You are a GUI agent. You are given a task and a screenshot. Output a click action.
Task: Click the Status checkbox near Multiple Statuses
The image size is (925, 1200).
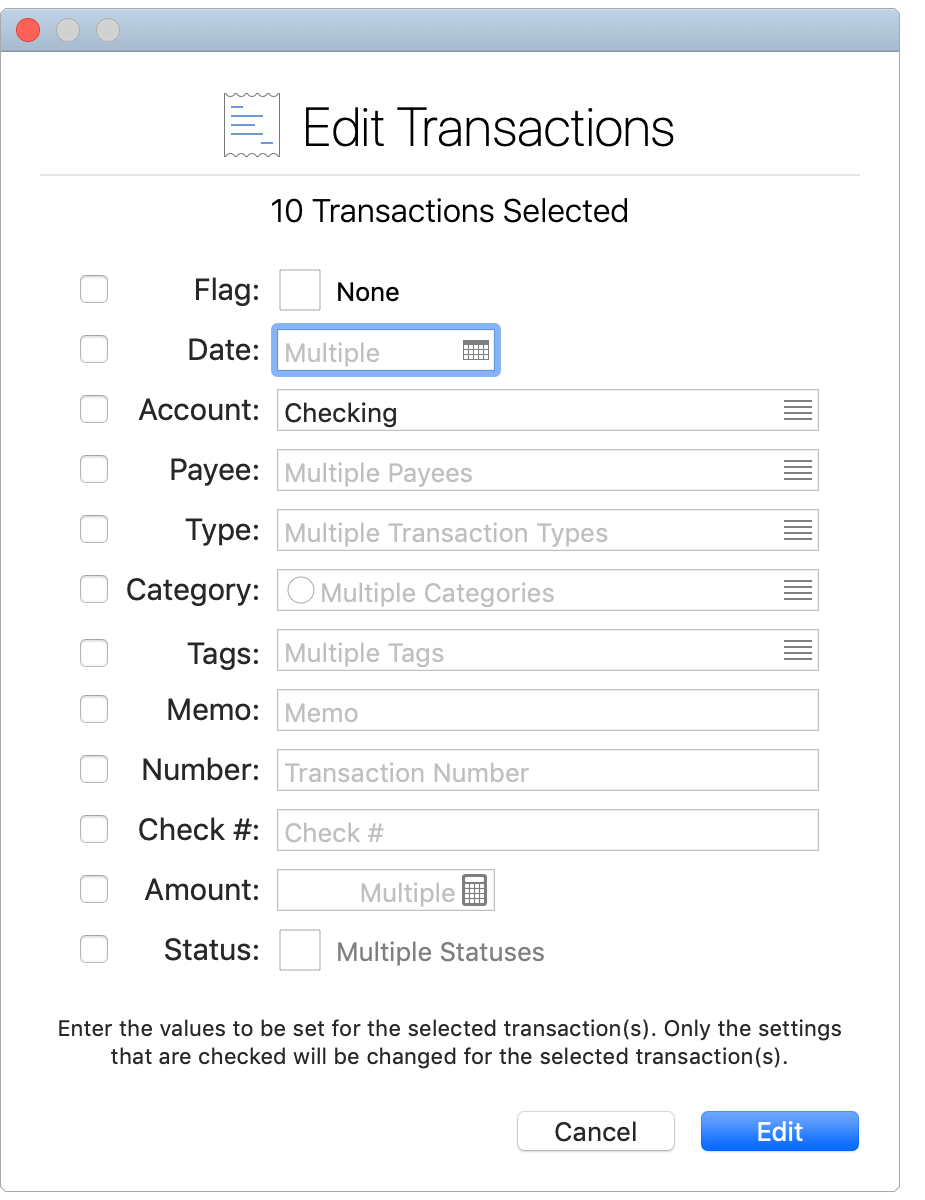pyautogui.click(x=299, y=950)
